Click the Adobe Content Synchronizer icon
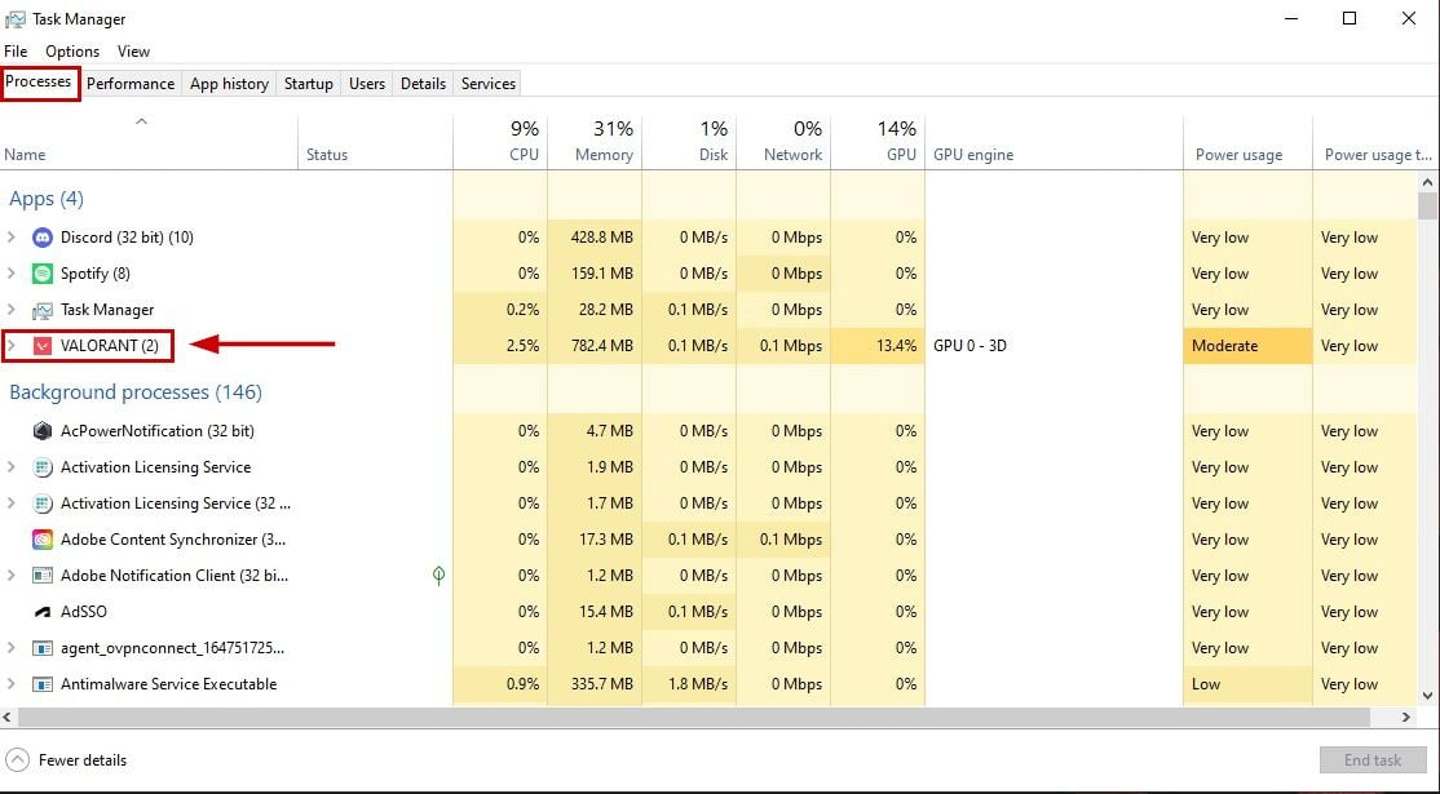This screenshot has width=1440, height=794. tap(41, 539)
